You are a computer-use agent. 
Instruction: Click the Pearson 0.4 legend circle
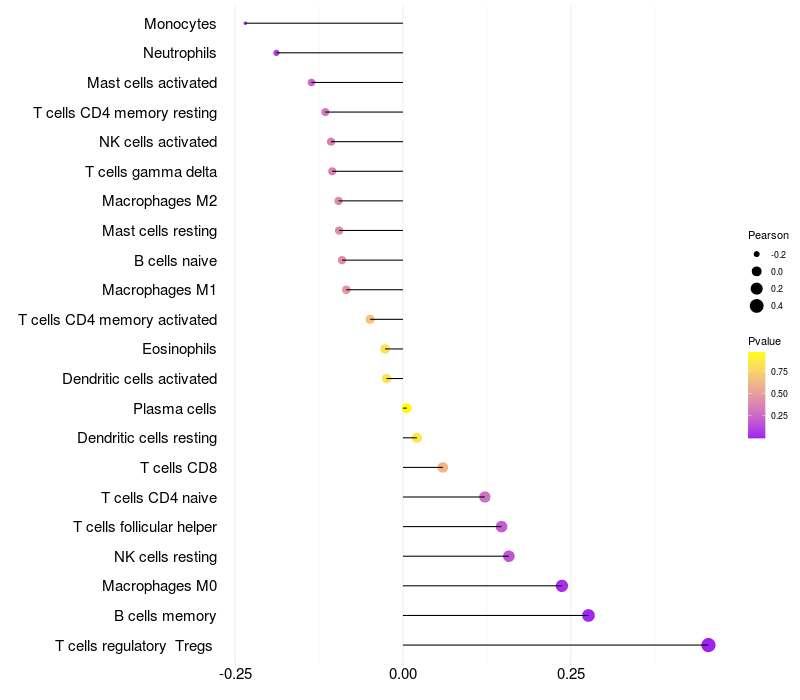pyautogui.click(x=757, y=306)
